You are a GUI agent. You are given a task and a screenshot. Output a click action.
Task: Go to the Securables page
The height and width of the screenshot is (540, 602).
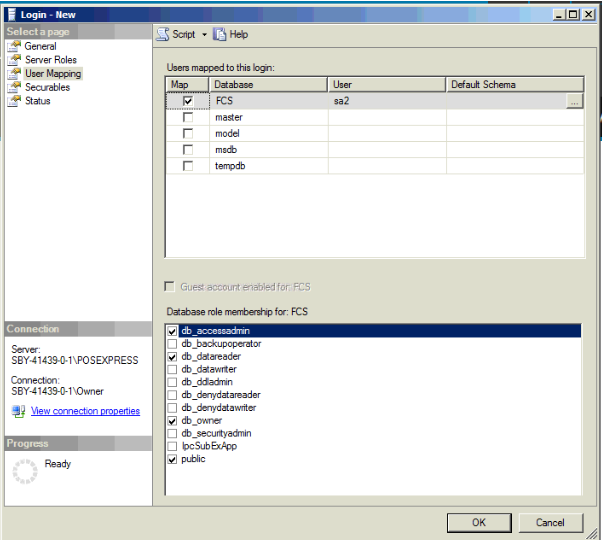47,87
